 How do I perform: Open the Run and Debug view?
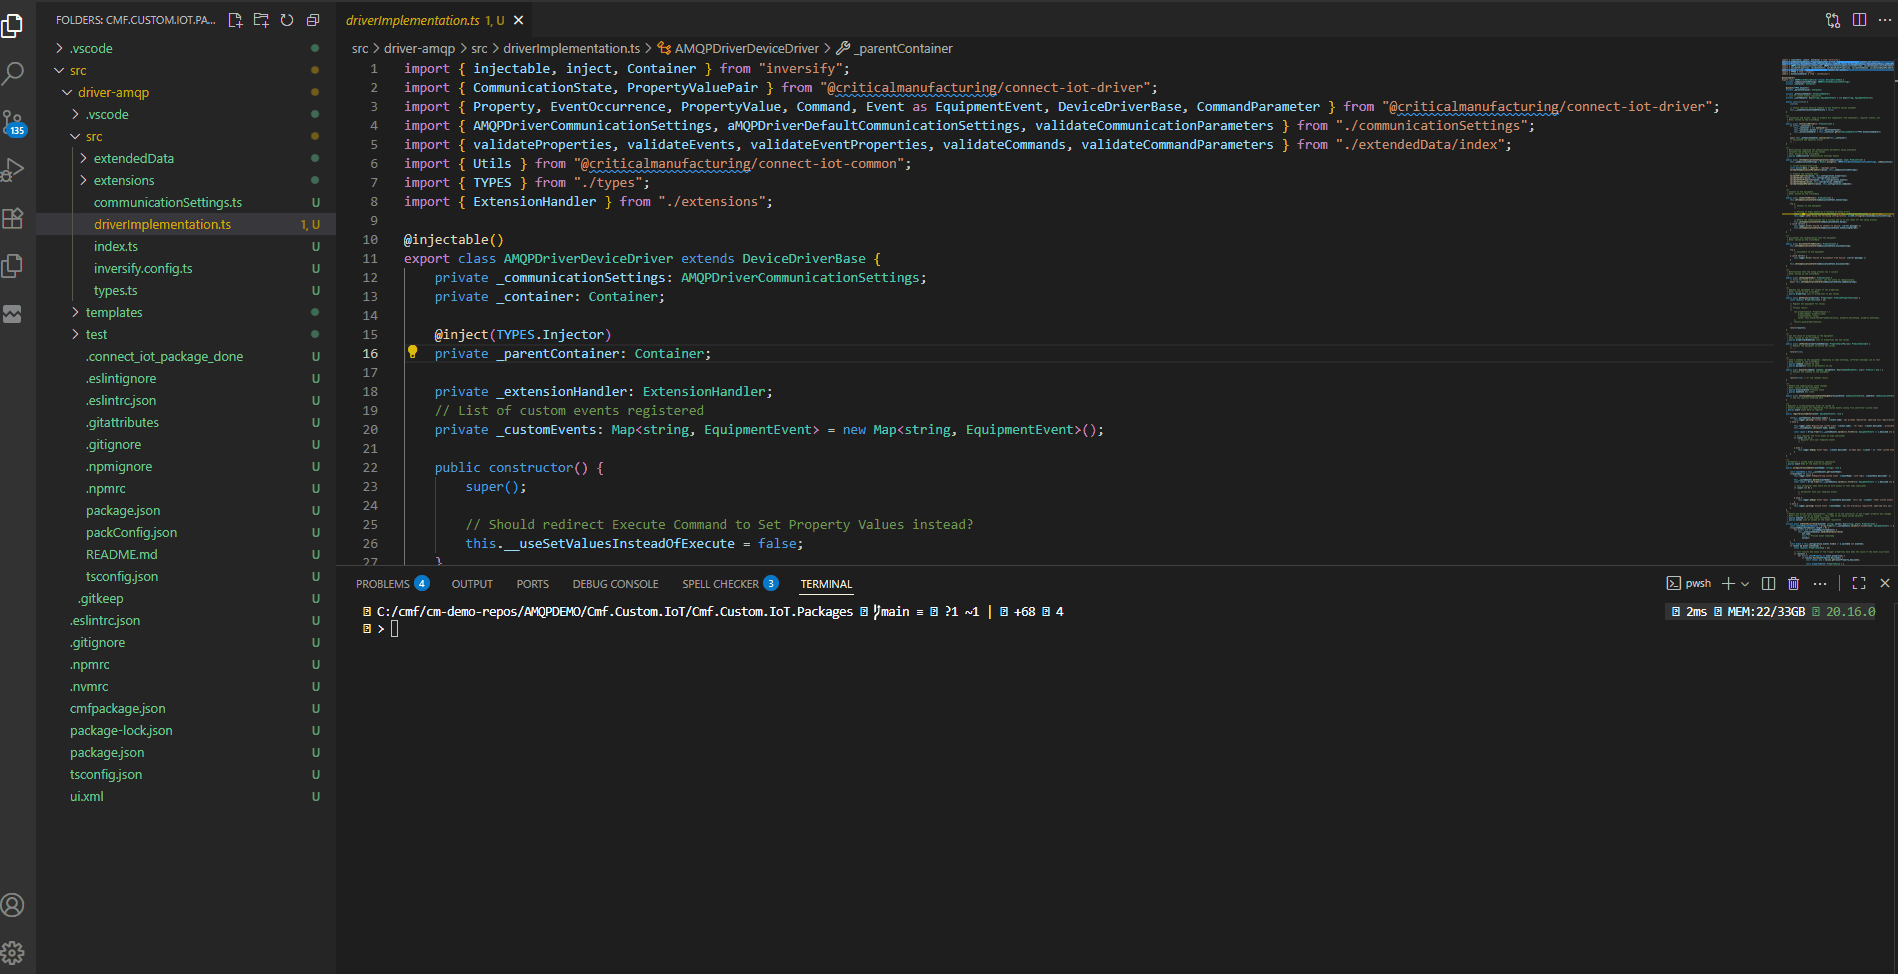click(13, 170)
